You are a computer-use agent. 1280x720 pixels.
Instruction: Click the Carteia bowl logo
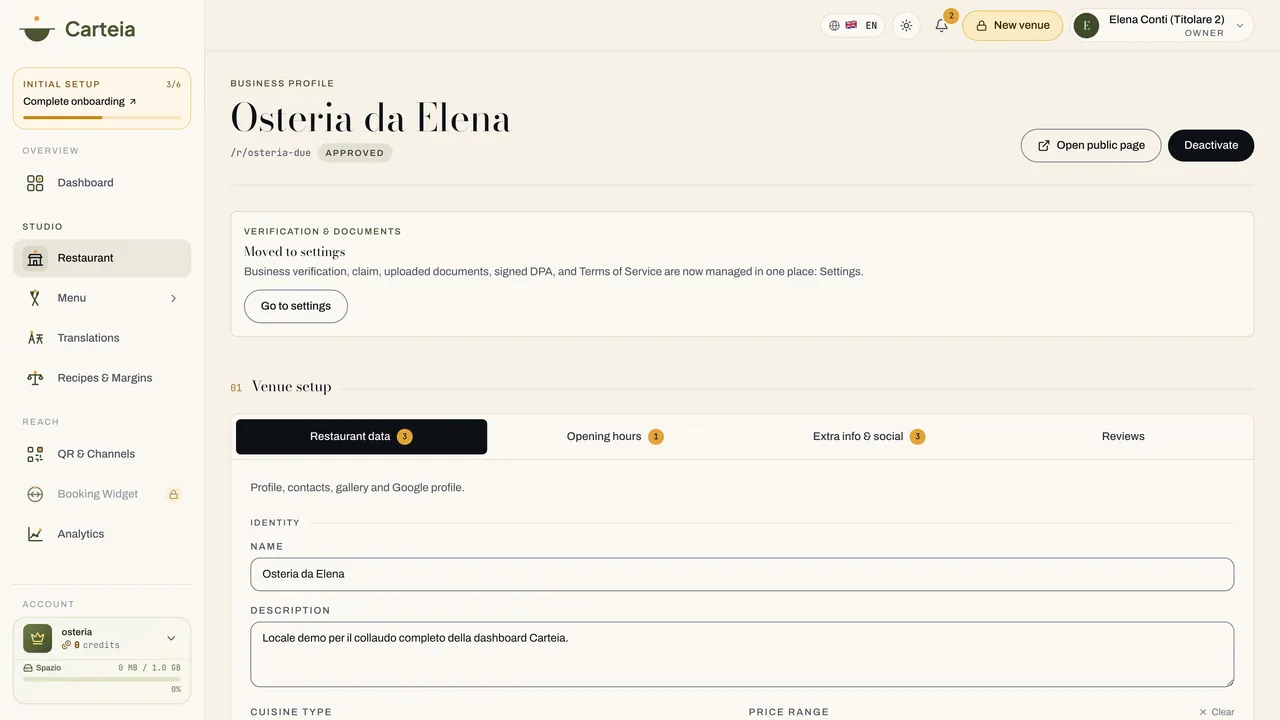pos(37,28)
